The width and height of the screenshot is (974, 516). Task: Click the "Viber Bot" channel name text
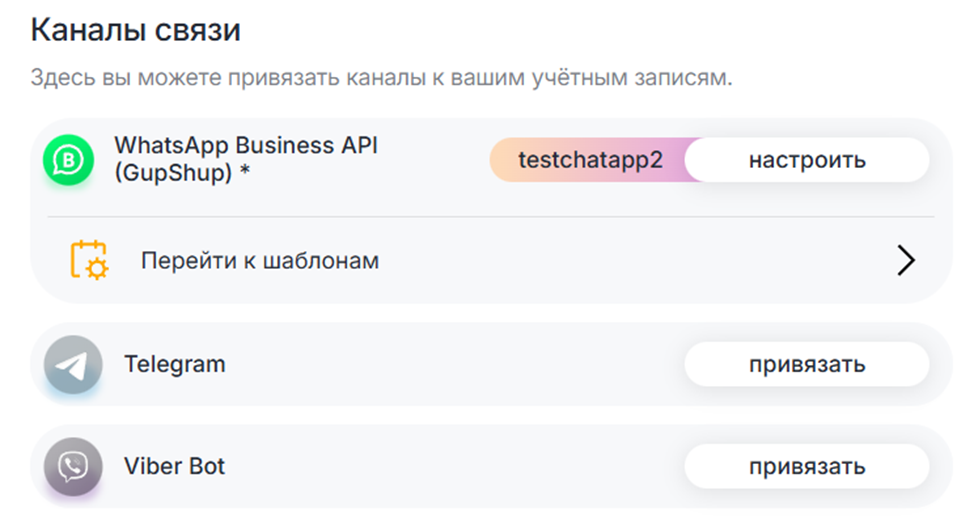pyautogui.click(x=175, y=467)
